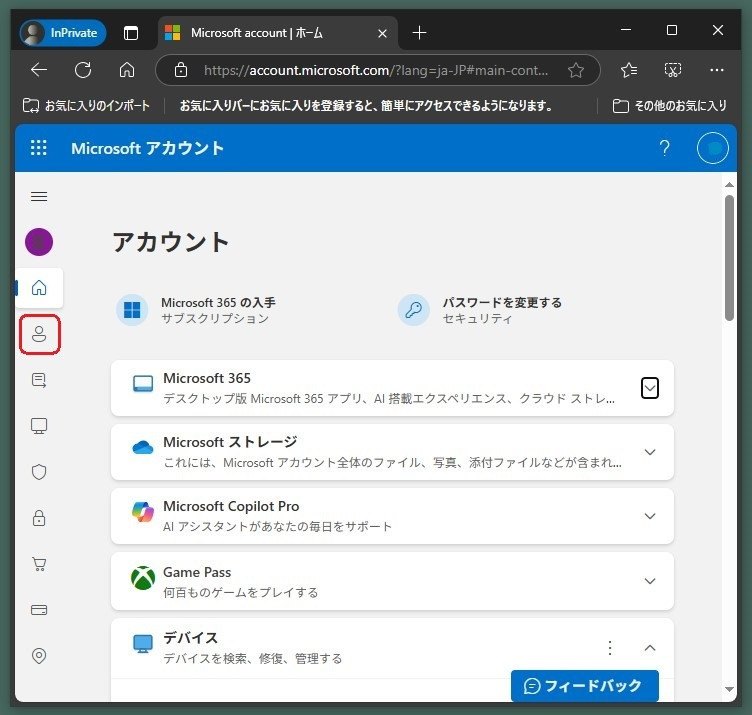Open the Microsoft apps launcher grid

pyautogui.click(x=38, y=148)
